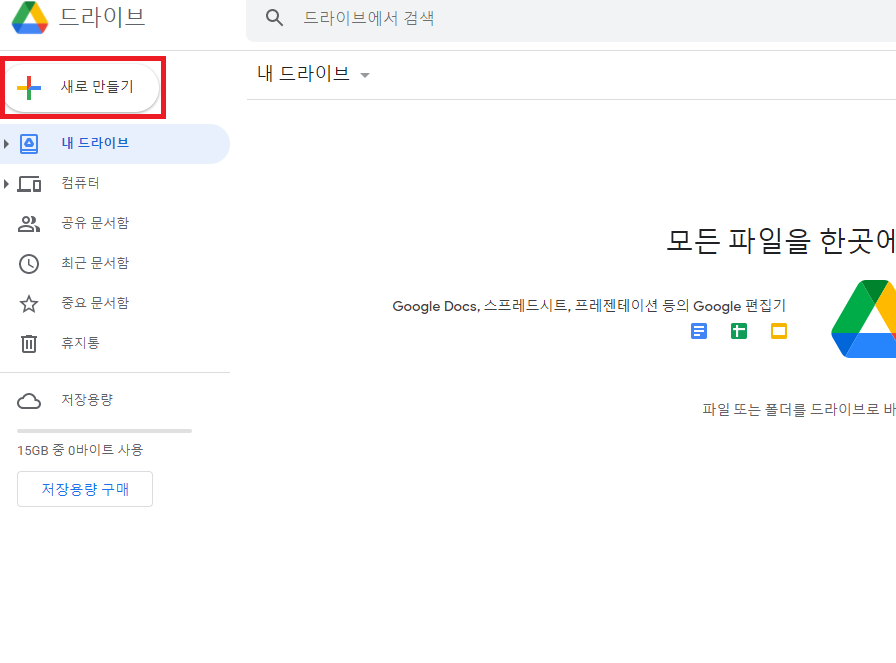Open 최근 문서함 in the sidebar

point(115,263)
